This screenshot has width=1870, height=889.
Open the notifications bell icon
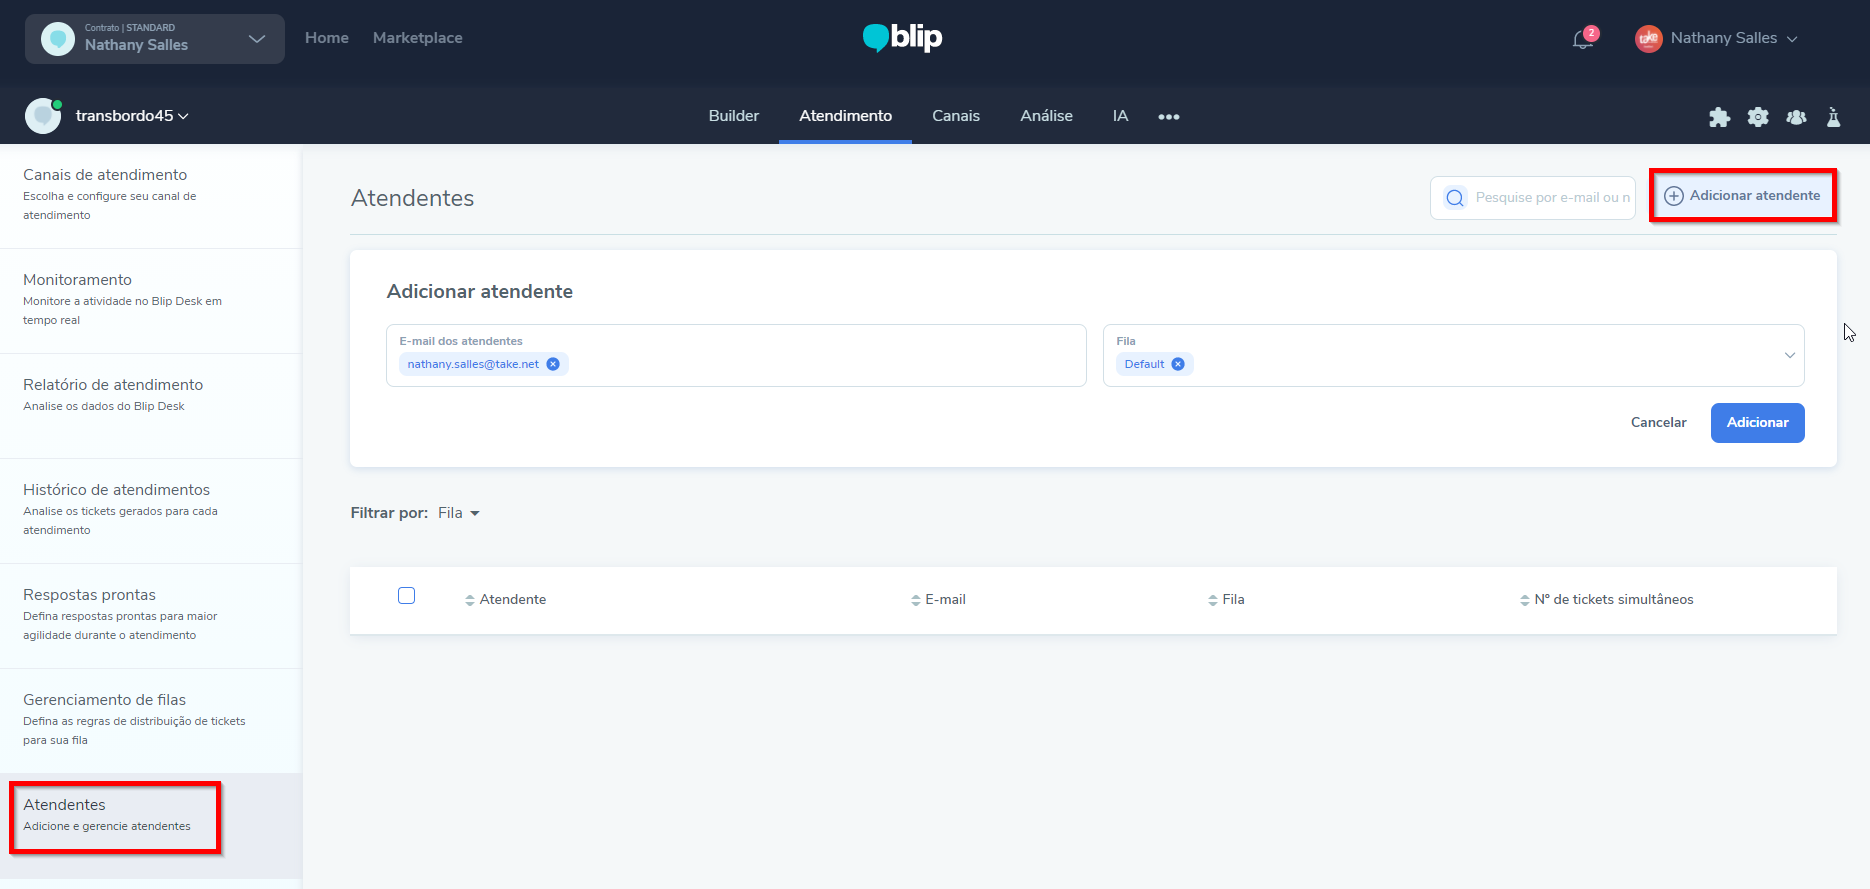(1582, 39)
